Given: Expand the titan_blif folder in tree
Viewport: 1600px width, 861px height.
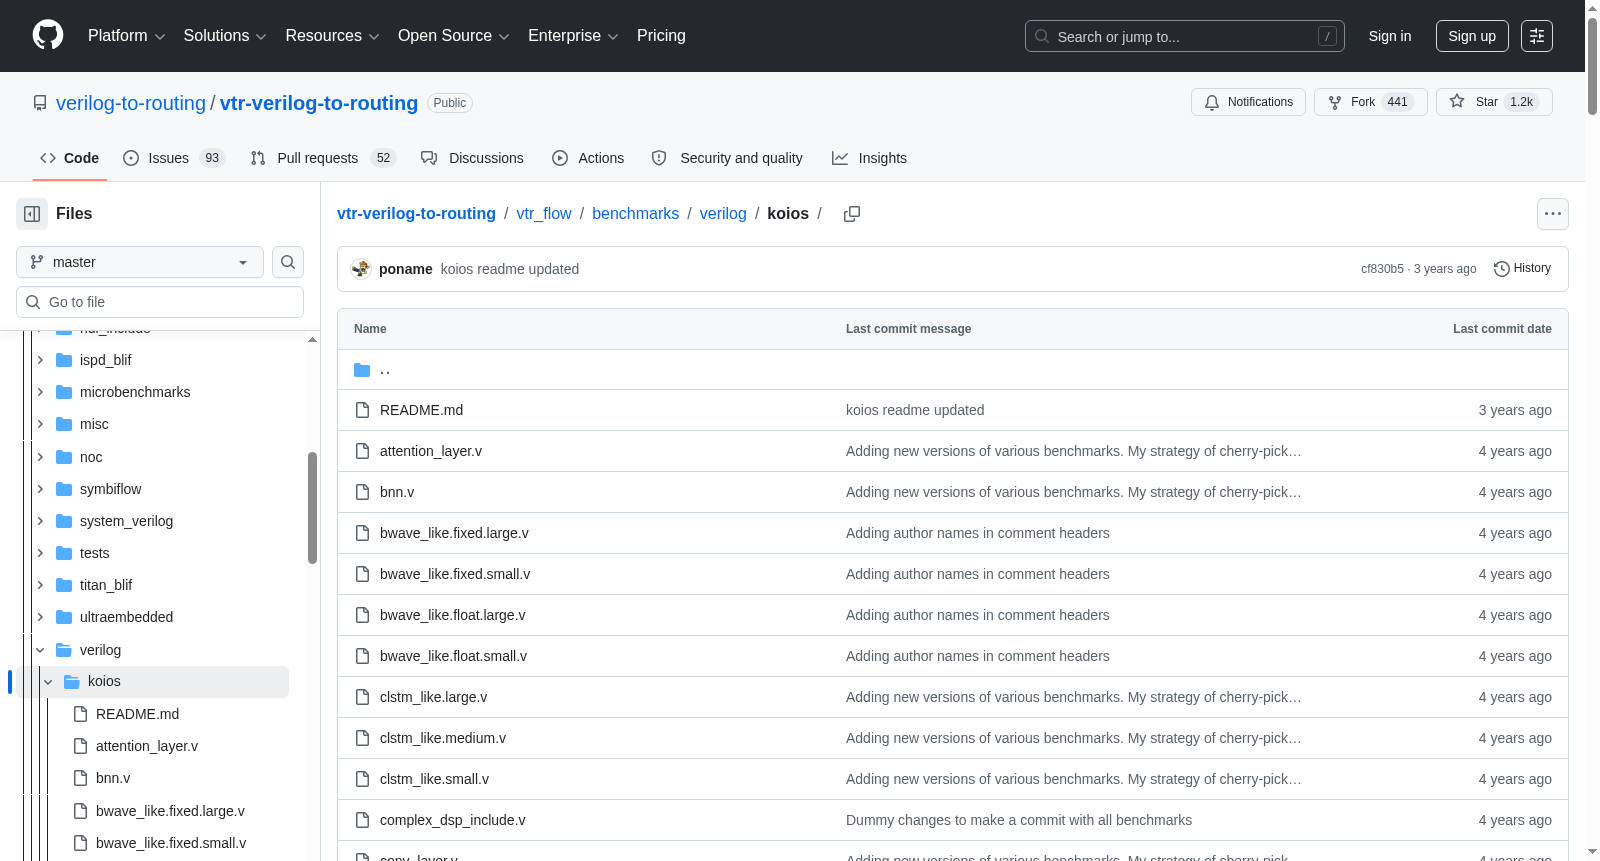Looking at the screenshot, I should (x=40, y=585).
